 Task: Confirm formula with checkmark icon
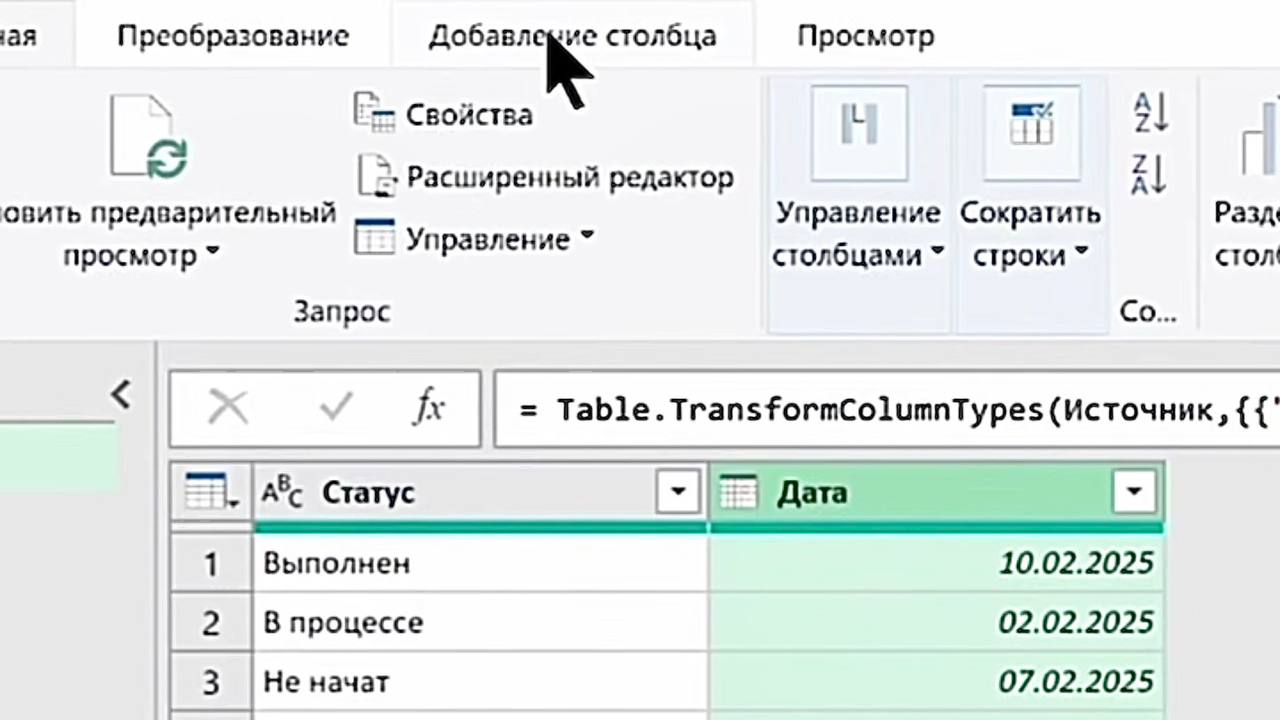(x=335, y=407)
